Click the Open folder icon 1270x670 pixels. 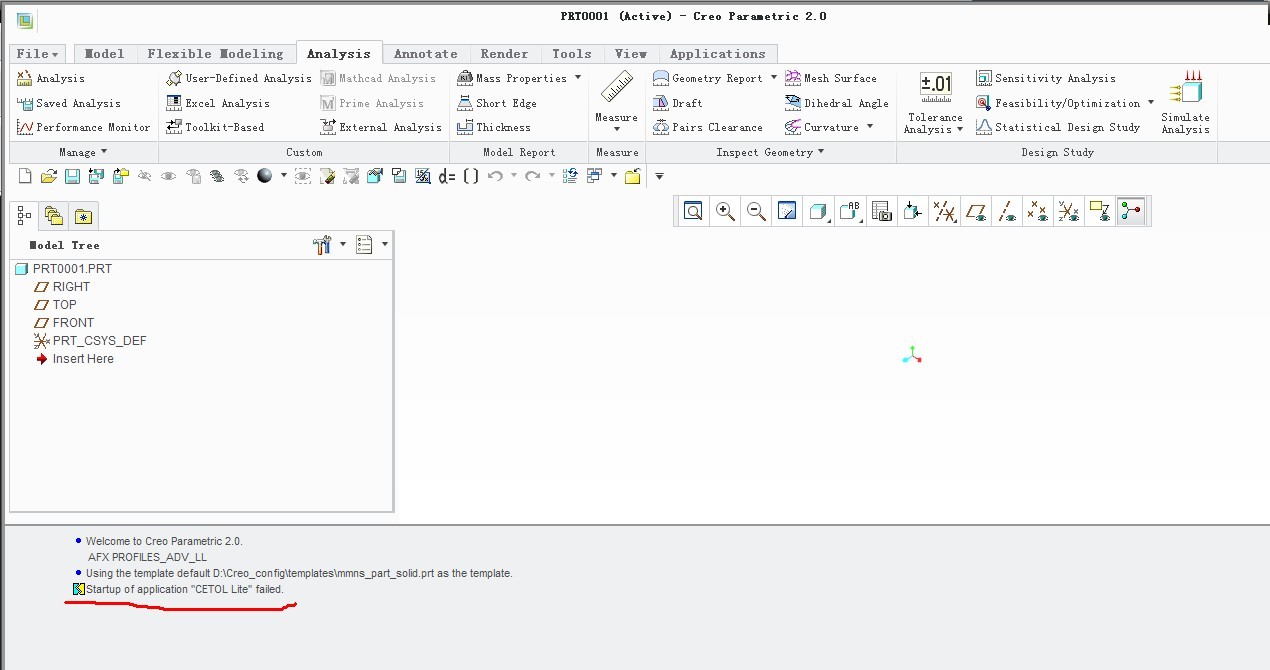pyautogui.click(x=48, y=176)
